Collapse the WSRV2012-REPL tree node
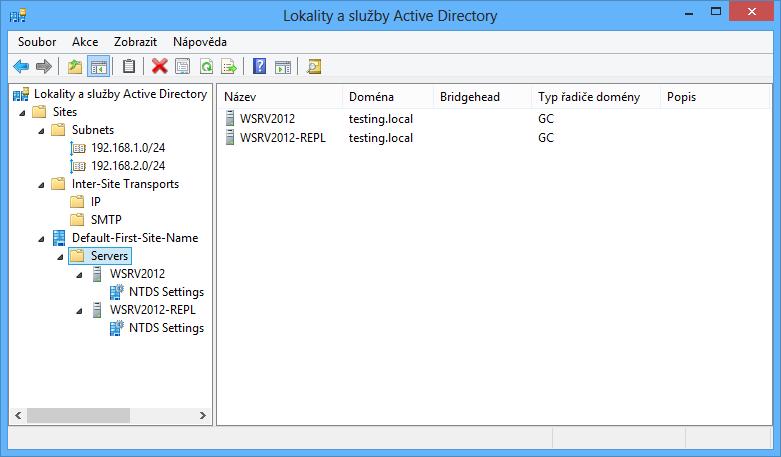The height and width of the screenshot is (457, 781). (x=79, y=311)
